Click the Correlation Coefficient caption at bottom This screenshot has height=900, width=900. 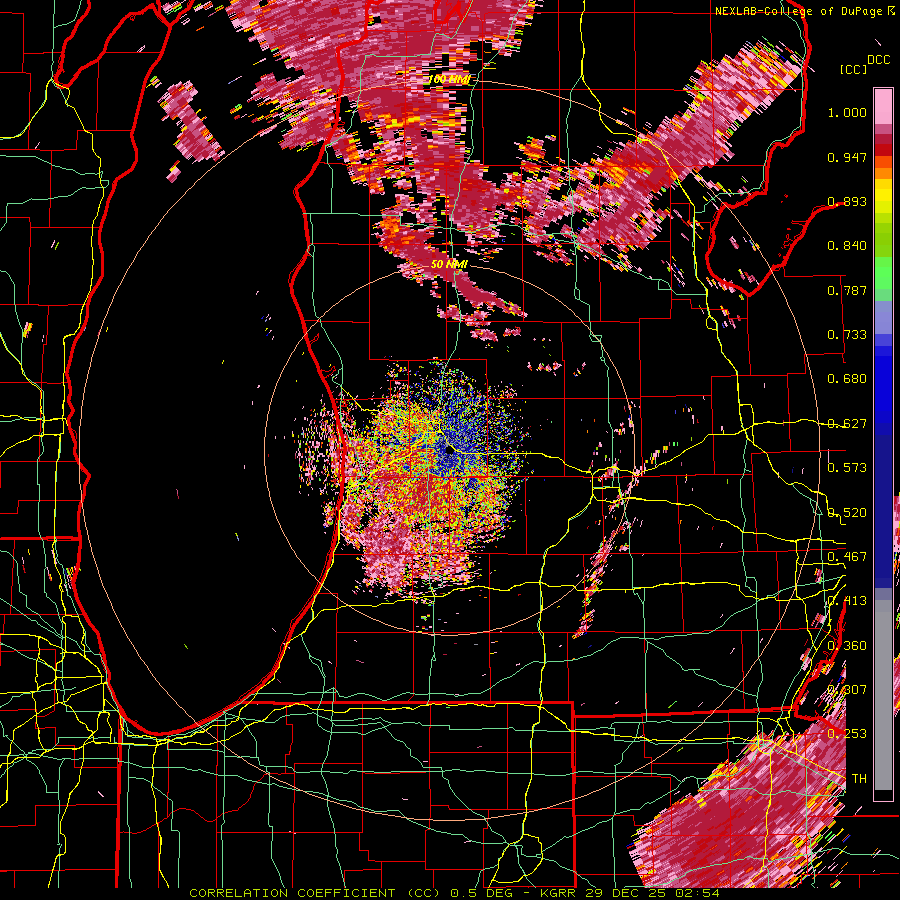[x=454, y=893]
